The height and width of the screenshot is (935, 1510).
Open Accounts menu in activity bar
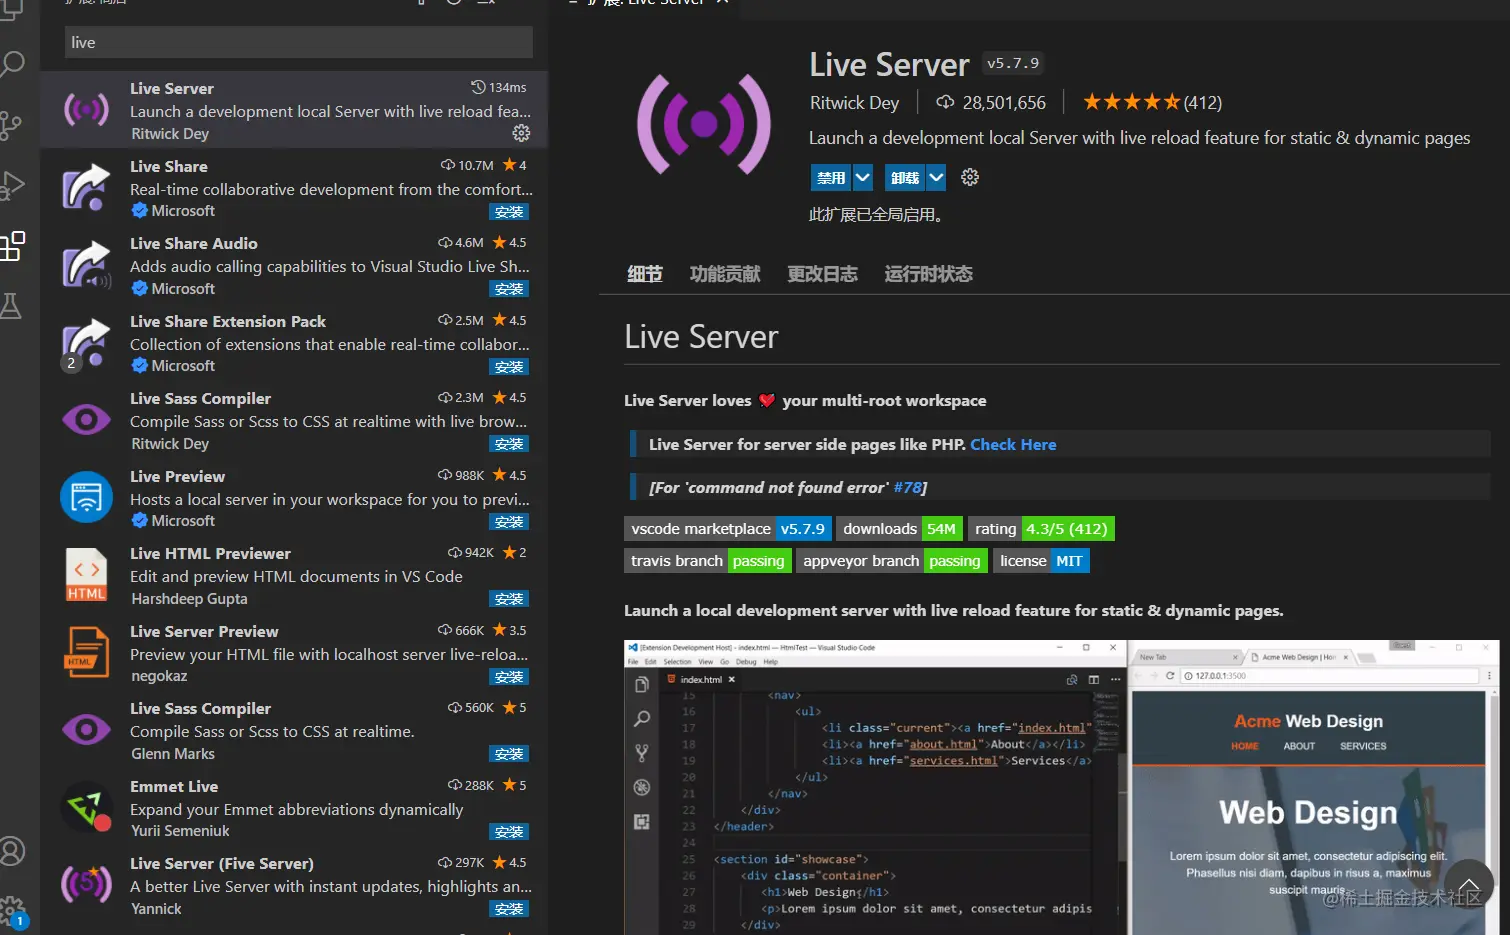click(12, 851)
